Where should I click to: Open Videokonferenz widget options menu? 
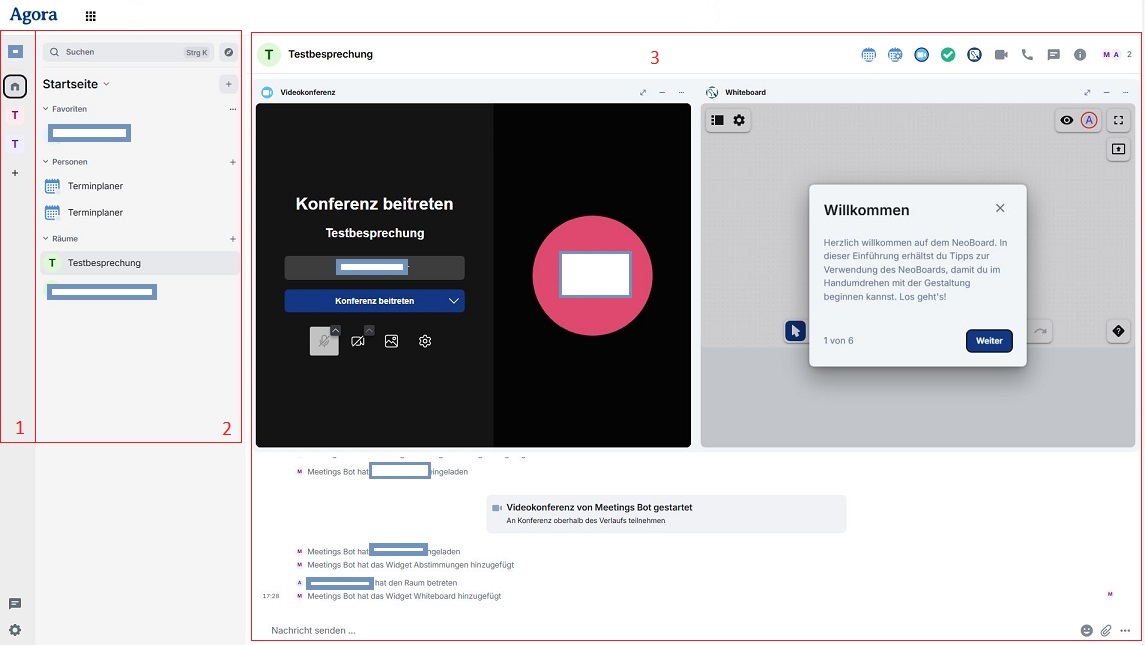681,92
